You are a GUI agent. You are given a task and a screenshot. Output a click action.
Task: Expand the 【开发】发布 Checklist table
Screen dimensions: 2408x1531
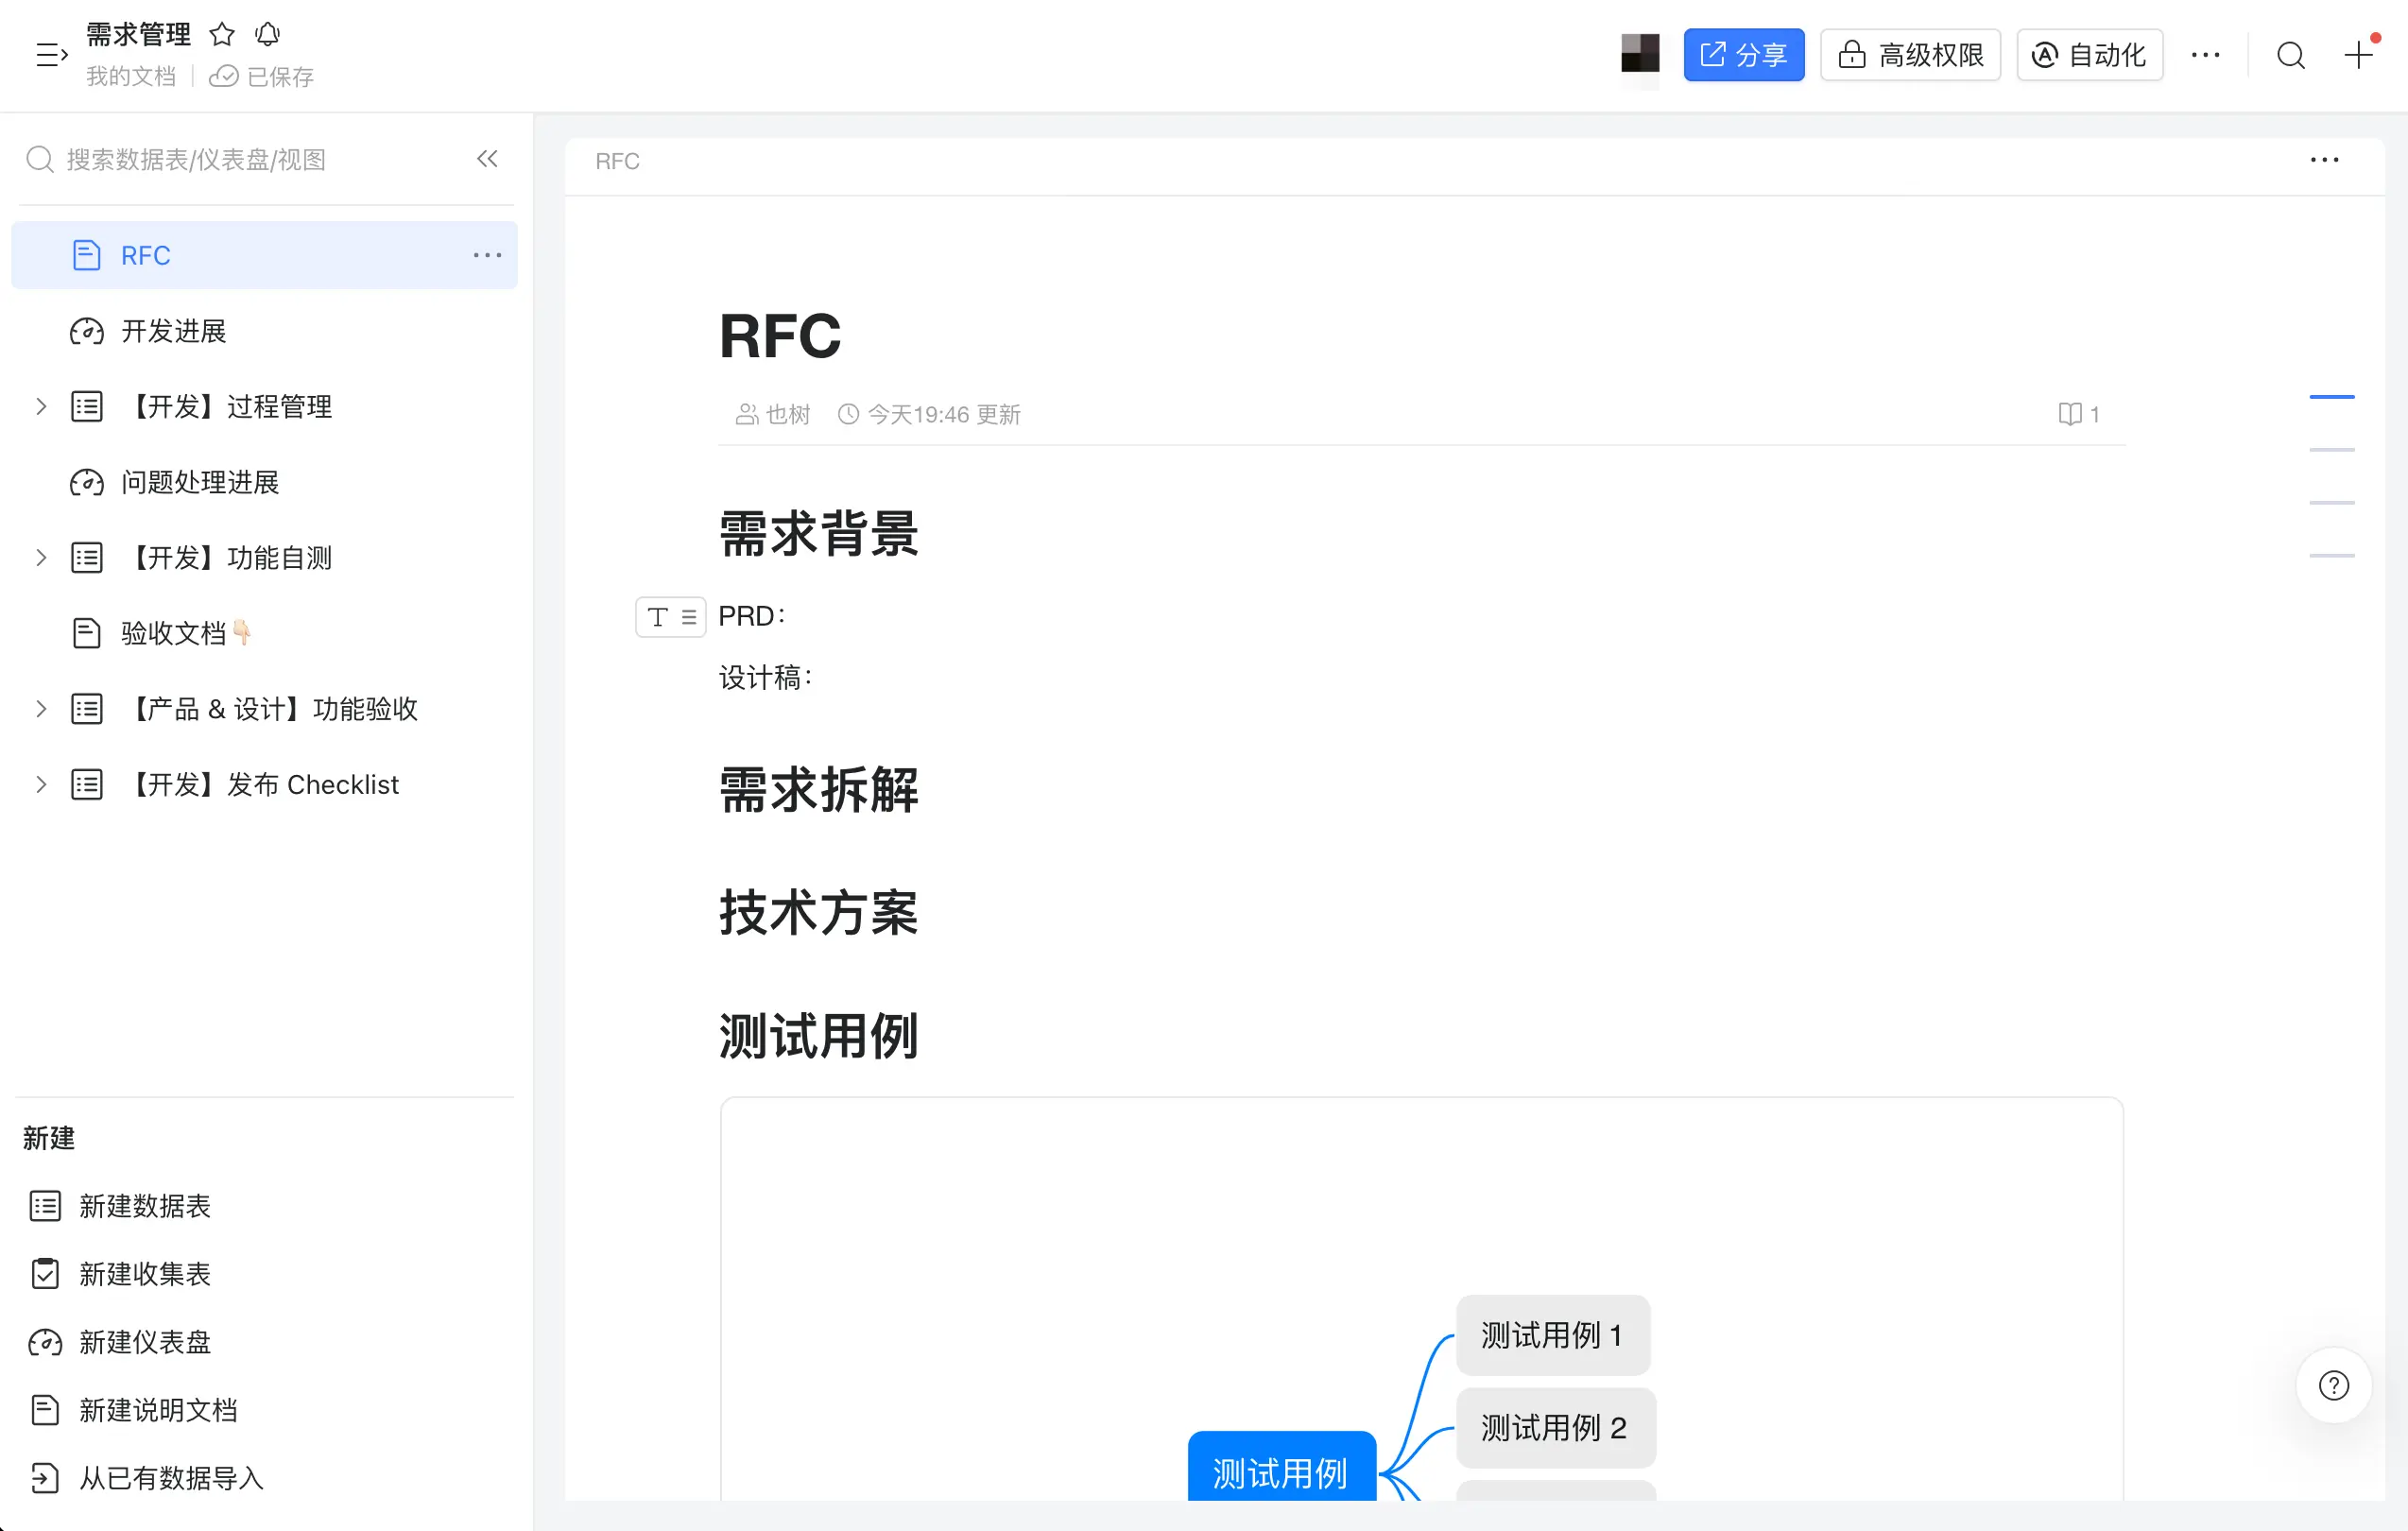(x=41, y=785)
